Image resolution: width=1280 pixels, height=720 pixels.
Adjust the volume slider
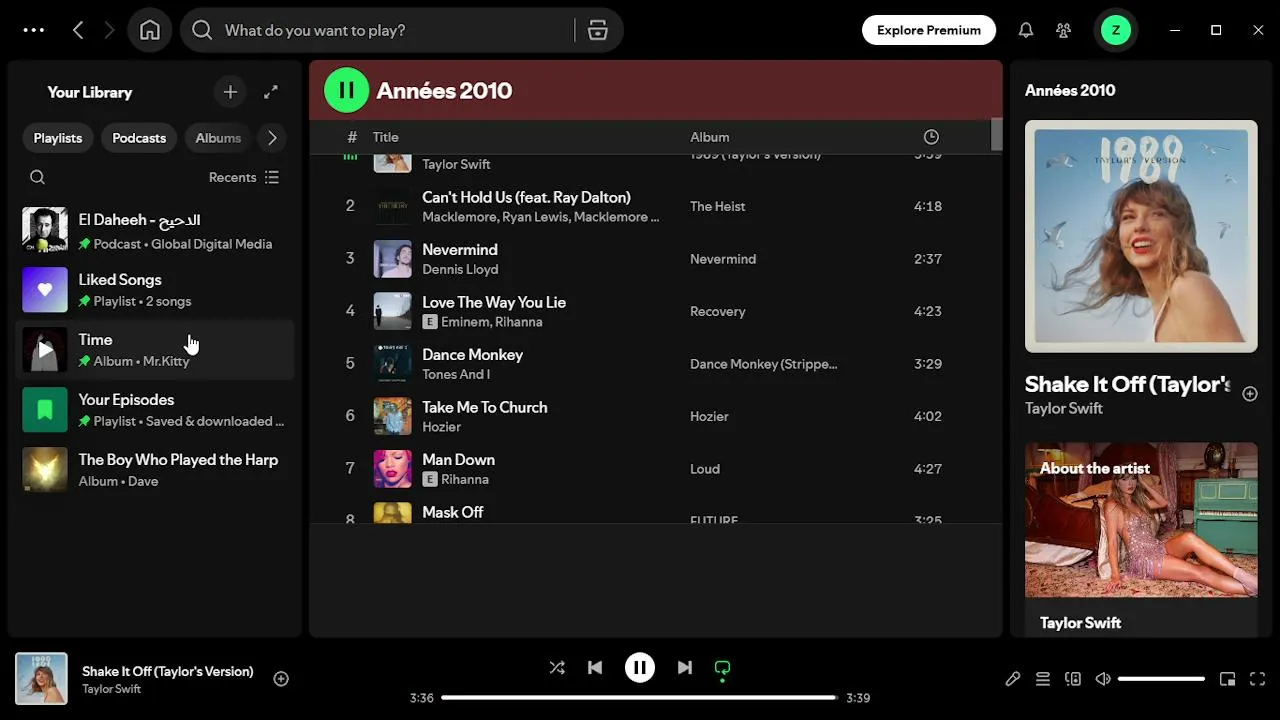pos(1161,679)
